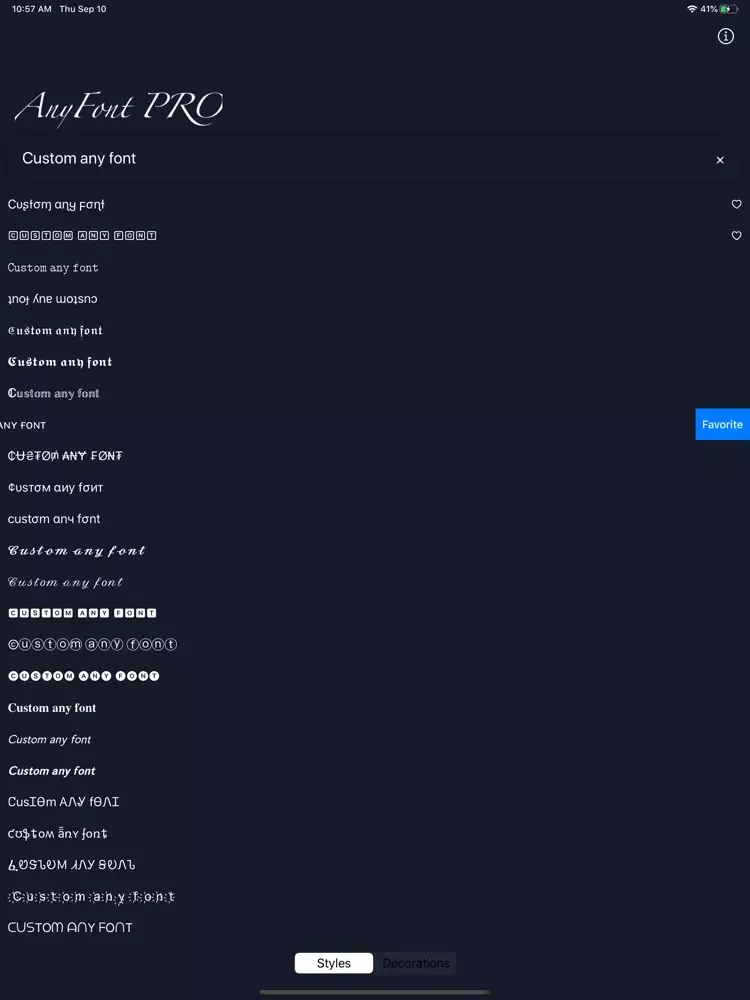The height and width of the screenshot is (1000, 750).
Task: Select the dotted-decorated spaced letters style
Action: point(91,897)
